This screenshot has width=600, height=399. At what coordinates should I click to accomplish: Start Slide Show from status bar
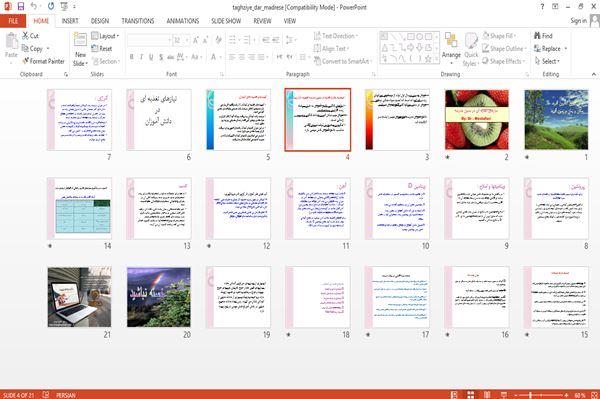[504, 395]
